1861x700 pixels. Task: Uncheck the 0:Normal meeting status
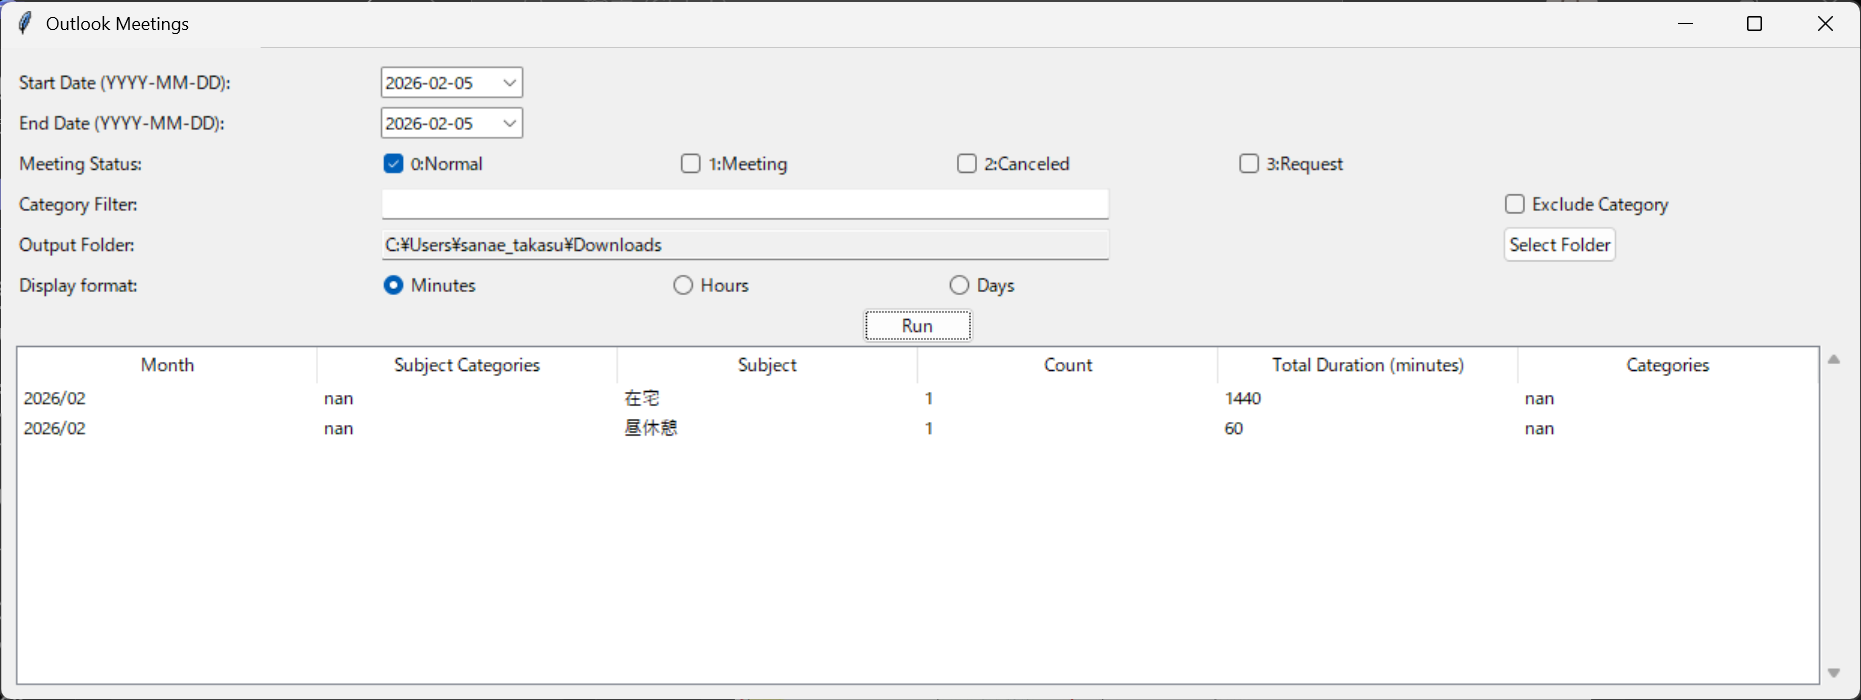pos(393,164)
